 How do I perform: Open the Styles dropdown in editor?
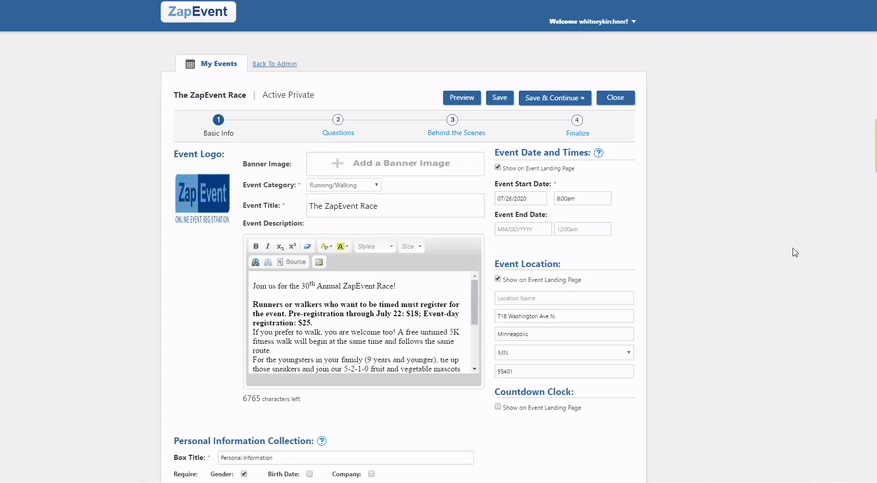[375, 247]
